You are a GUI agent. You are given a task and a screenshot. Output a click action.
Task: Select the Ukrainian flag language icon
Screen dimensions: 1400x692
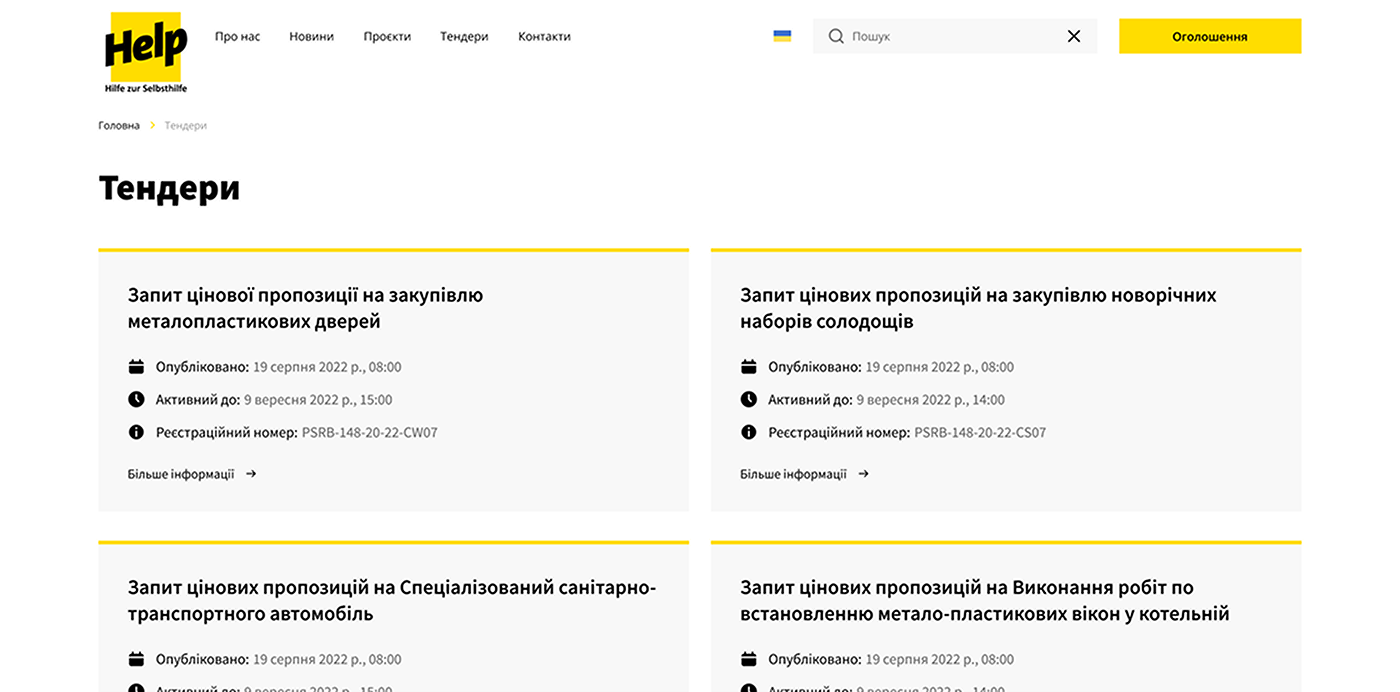(782, 36)
